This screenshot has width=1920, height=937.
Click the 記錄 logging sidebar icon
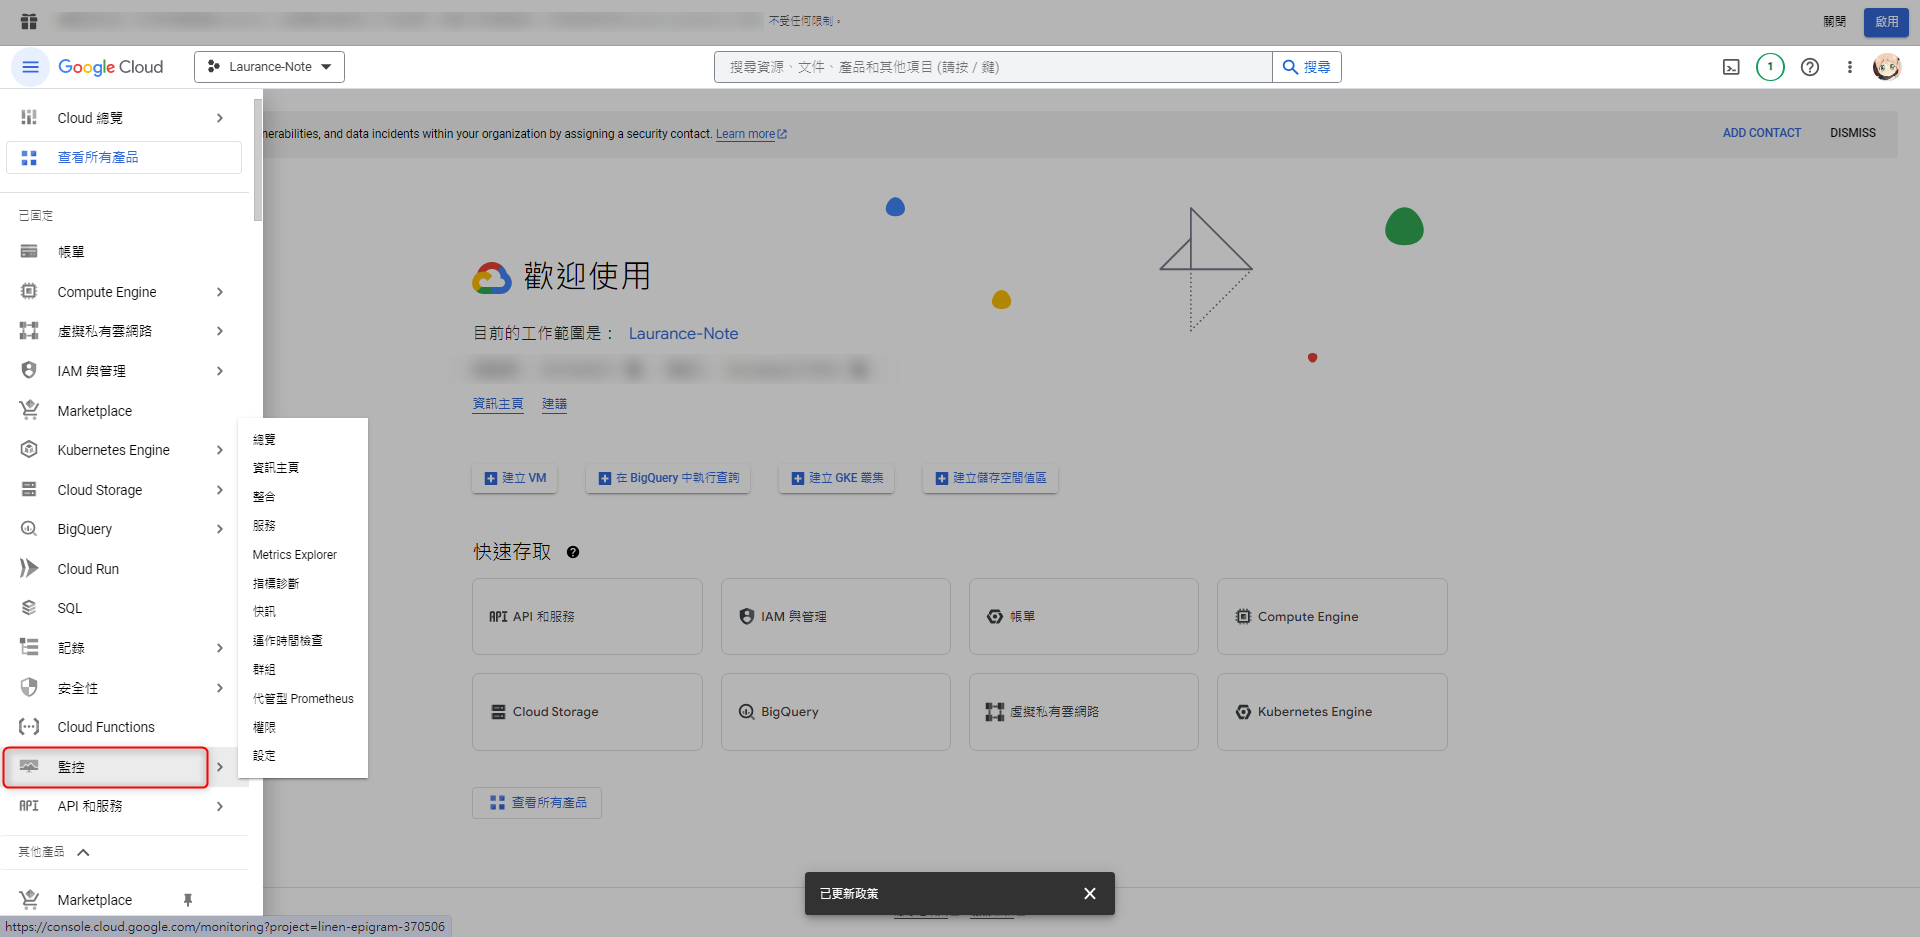[29, 648]
